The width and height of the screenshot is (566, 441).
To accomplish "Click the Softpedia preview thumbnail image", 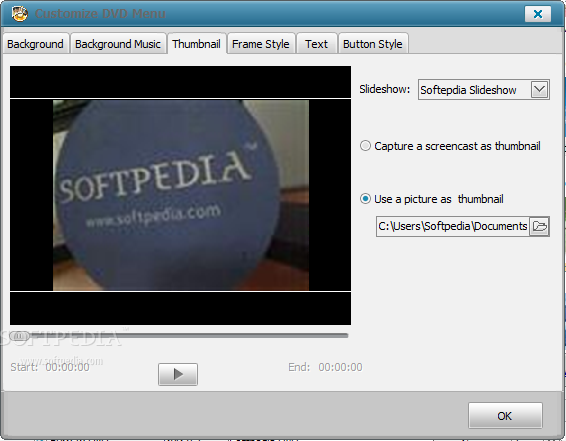I will (181, 195).
